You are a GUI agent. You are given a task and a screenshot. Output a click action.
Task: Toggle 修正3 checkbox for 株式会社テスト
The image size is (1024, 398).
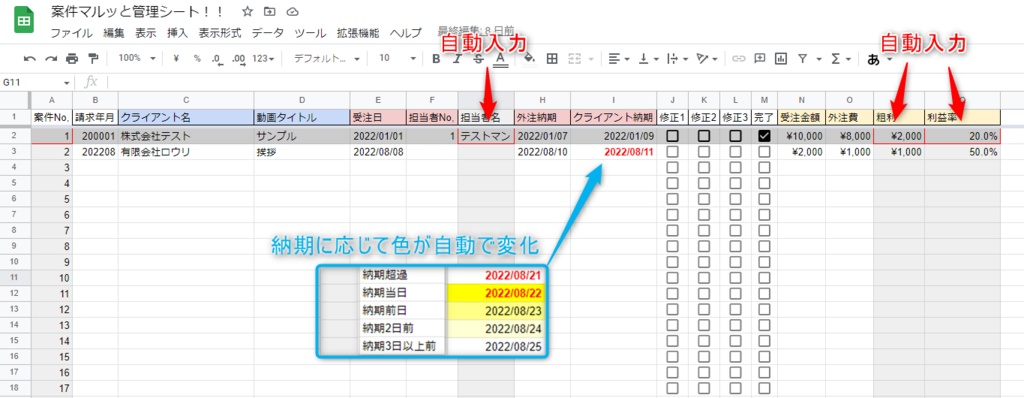coord(735,136)
